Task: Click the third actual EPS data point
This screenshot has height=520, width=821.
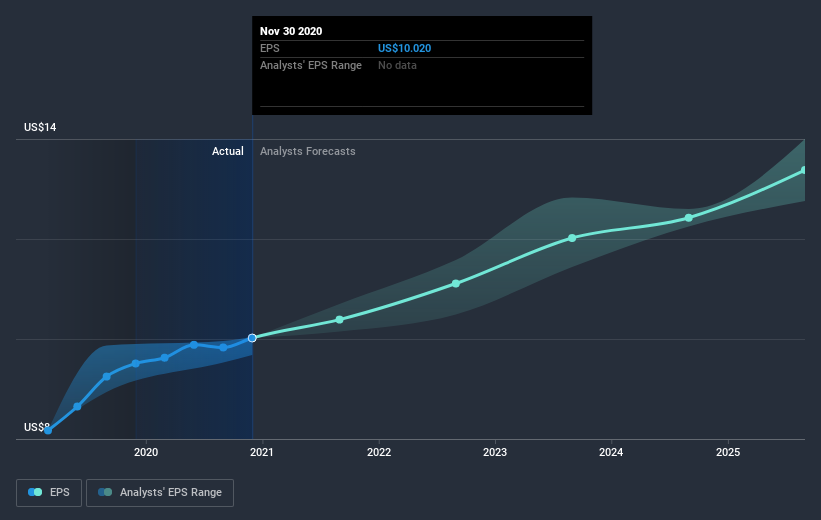Action: point(106,377)
